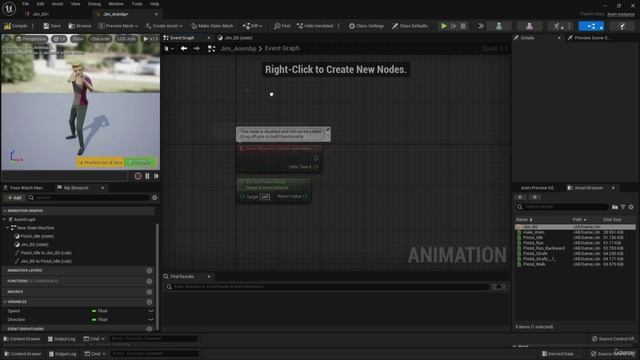The width and height of the screenshot is (640, 360).
Task: Toggle Show flags in preview viewport
Action: coord(78,39)
